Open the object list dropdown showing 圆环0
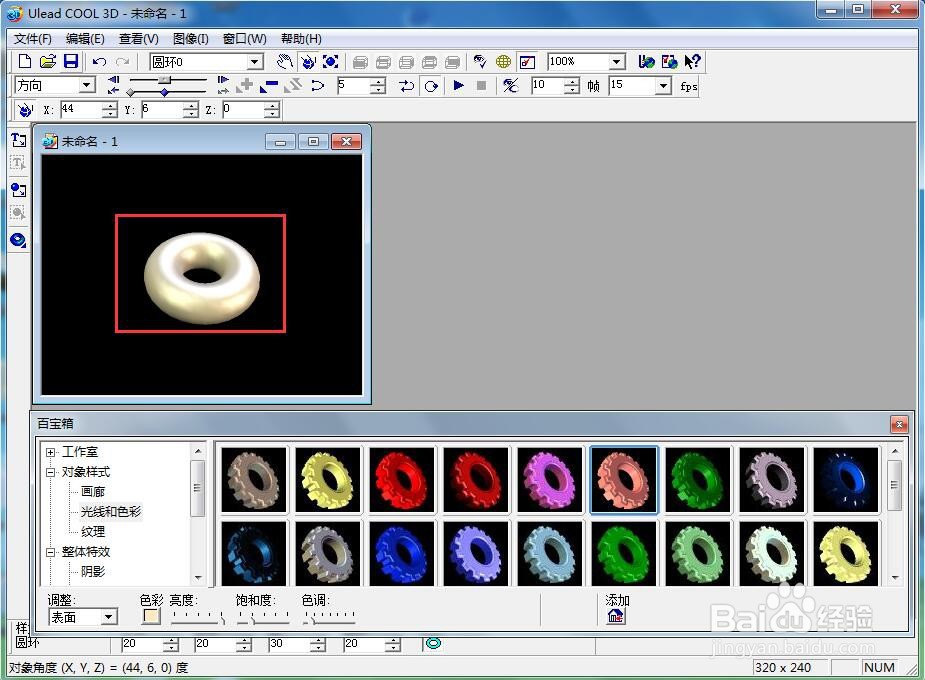This screenshot has height=680, width=925. pyautogui.click(x=255, y=61)
